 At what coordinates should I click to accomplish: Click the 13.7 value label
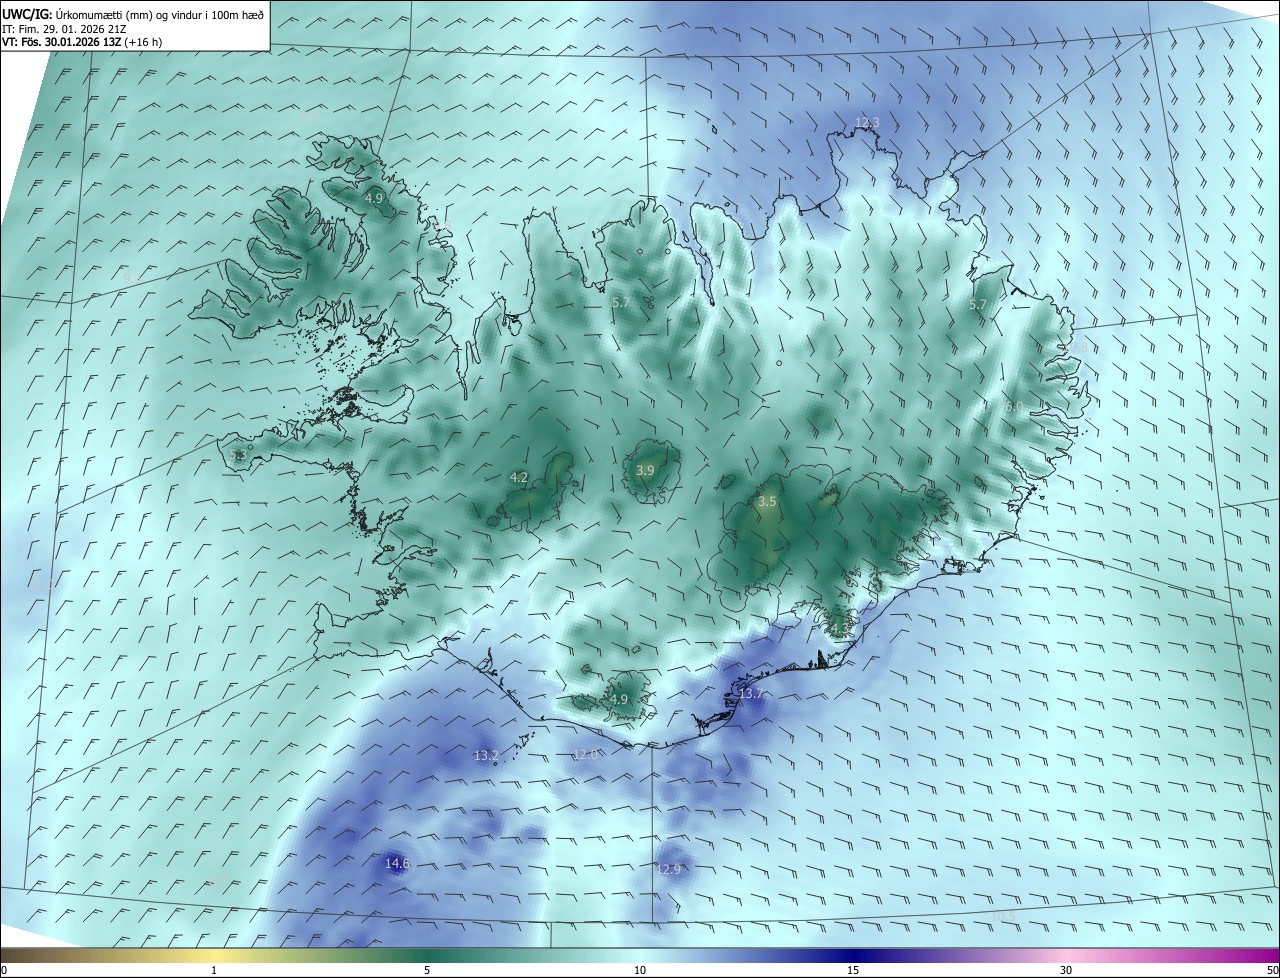click(750, 694)
